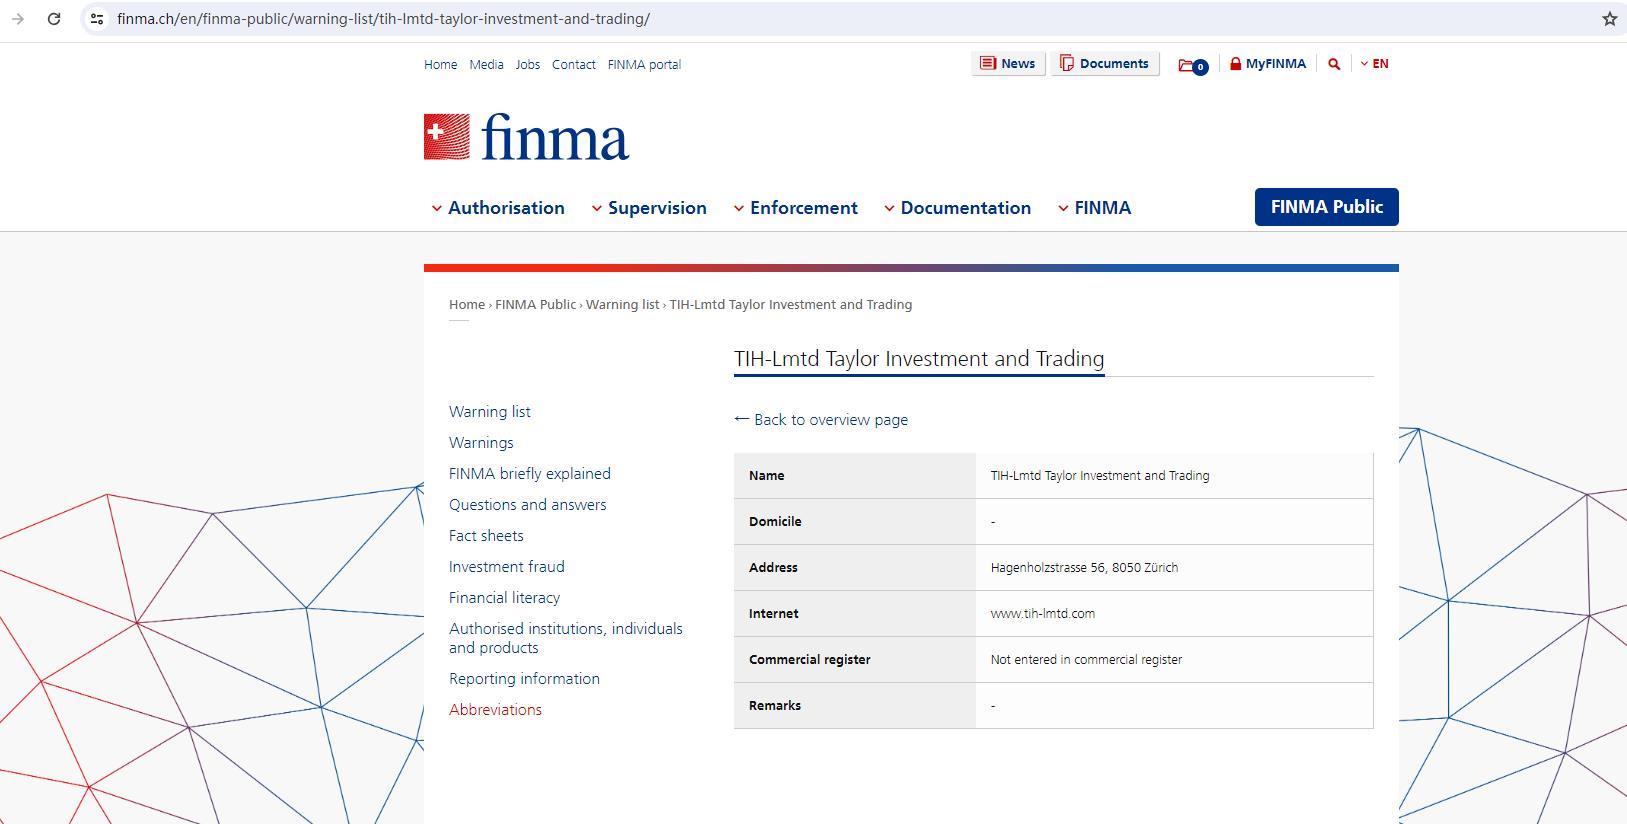Select Abbreviations in the sidebar
This screenshot has width=1627, height=824.
[x=495, y=710]
